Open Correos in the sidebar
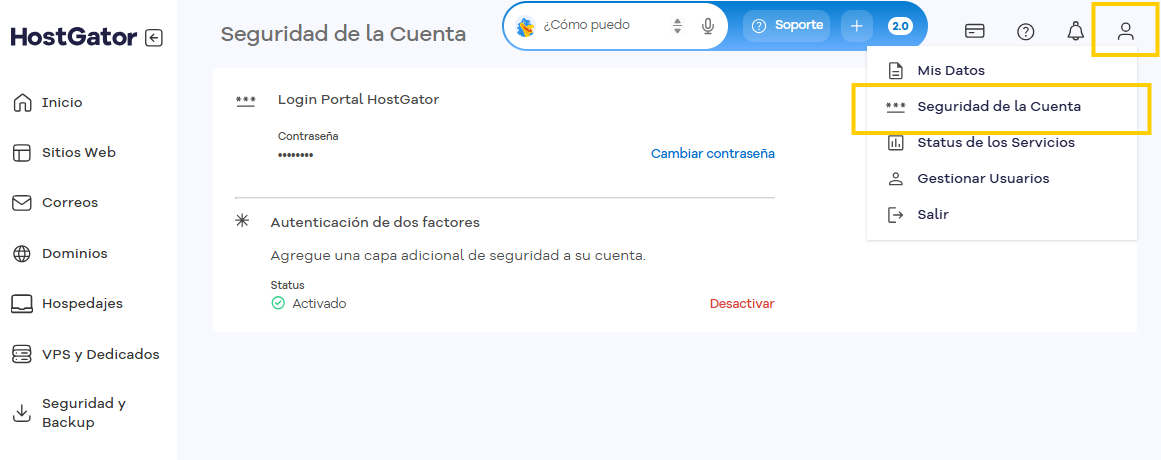The width and height of the screenshot is (1161, 460). tap(70, 202)
